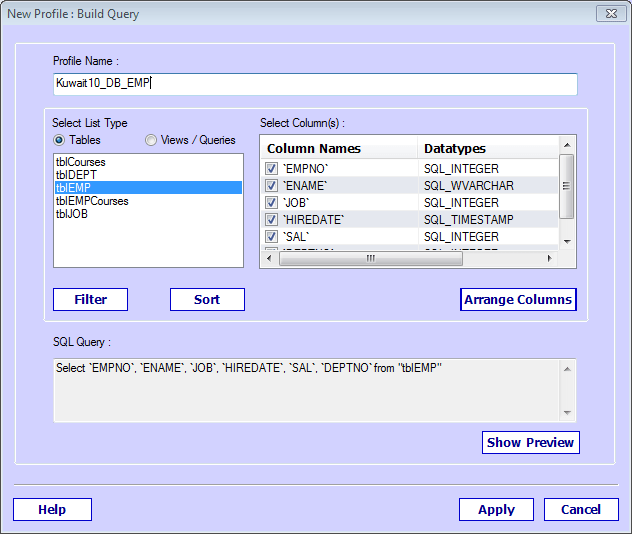Uncheck the SAL column checkbox
Viewport: 632px width, 534px height.
pos(272,237)
